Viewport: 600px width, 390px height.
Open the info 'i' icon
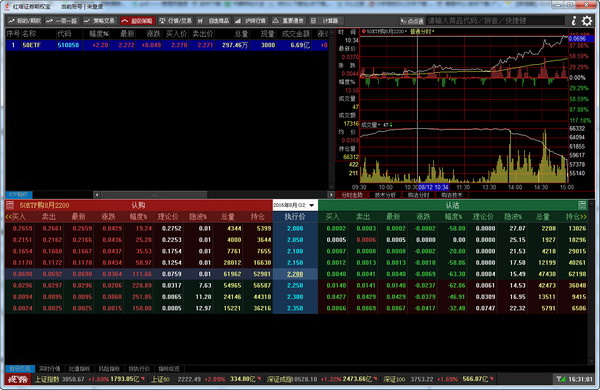[574, 21]
